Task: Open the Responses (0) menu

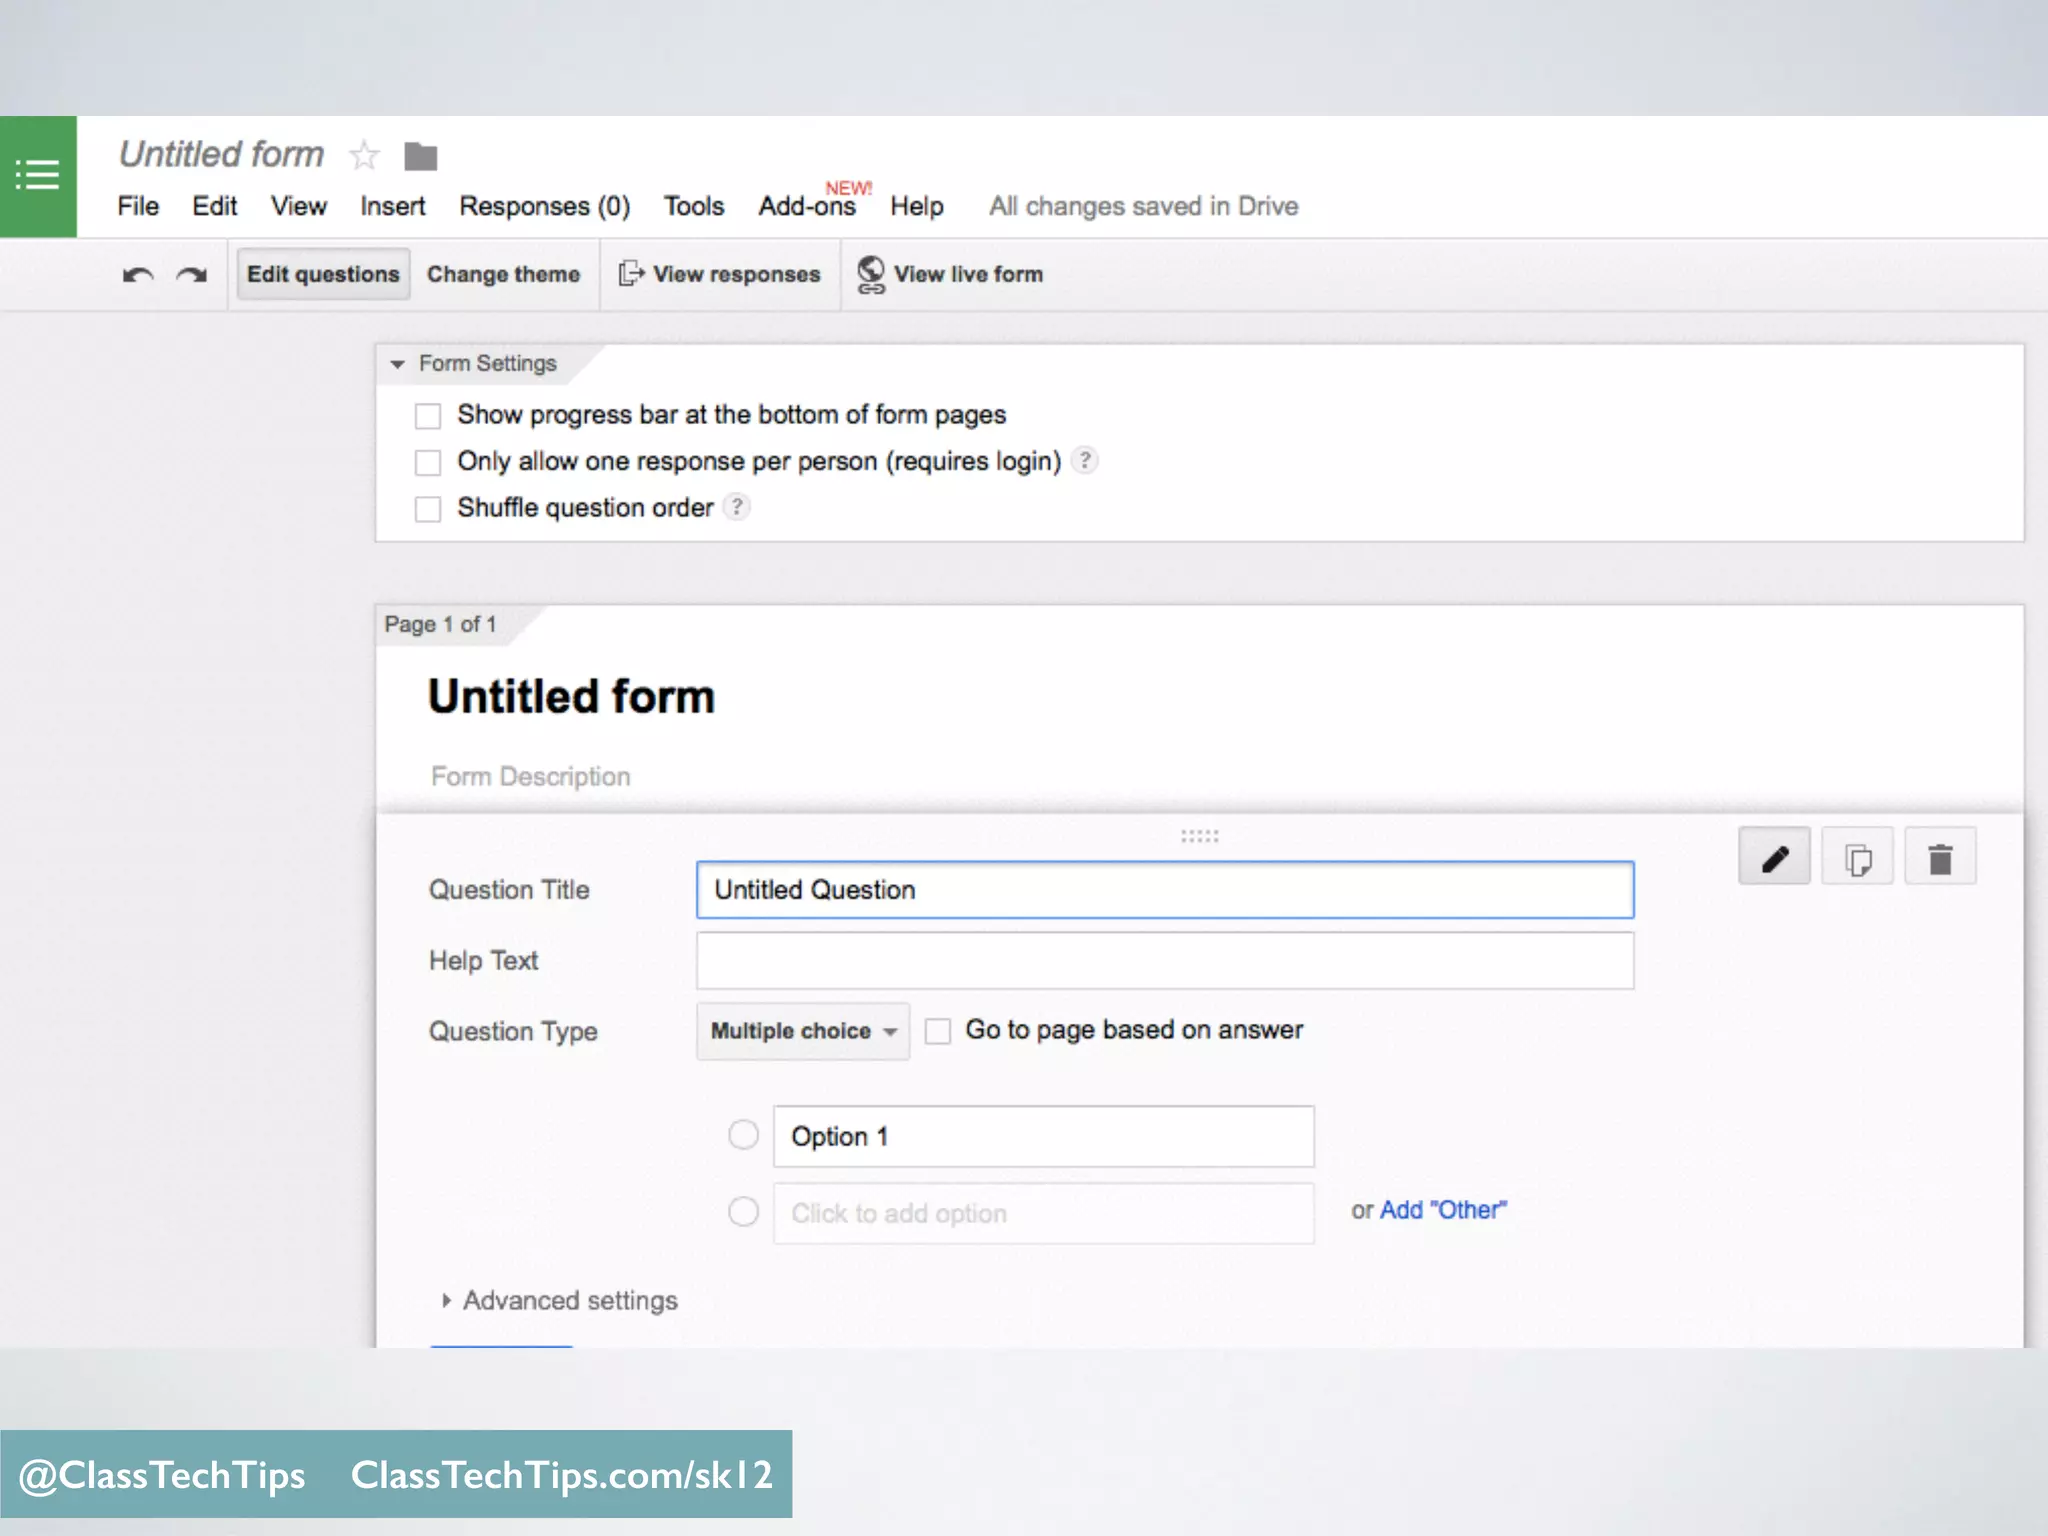Action: click(544, 206)
